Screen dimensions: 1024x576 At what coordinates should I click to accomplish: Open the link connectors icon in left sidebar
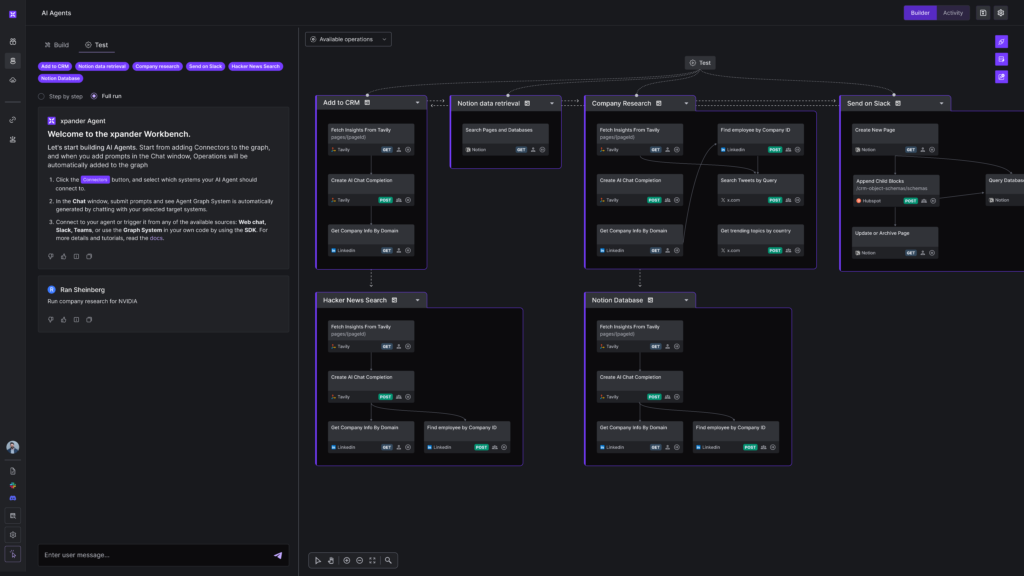(x=12, y=120)
